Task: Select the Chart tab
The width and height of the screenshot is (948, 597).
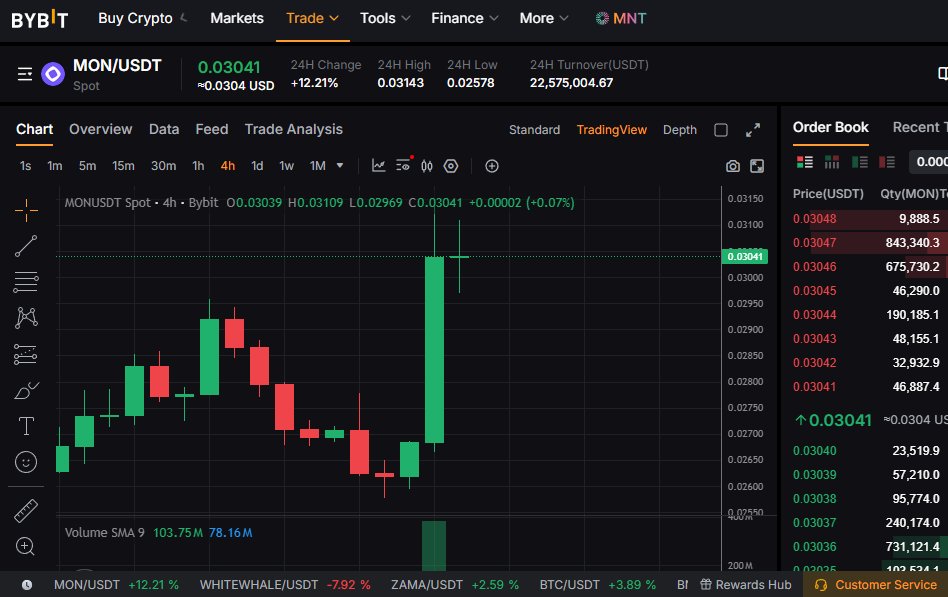Action: click(34, 129)
